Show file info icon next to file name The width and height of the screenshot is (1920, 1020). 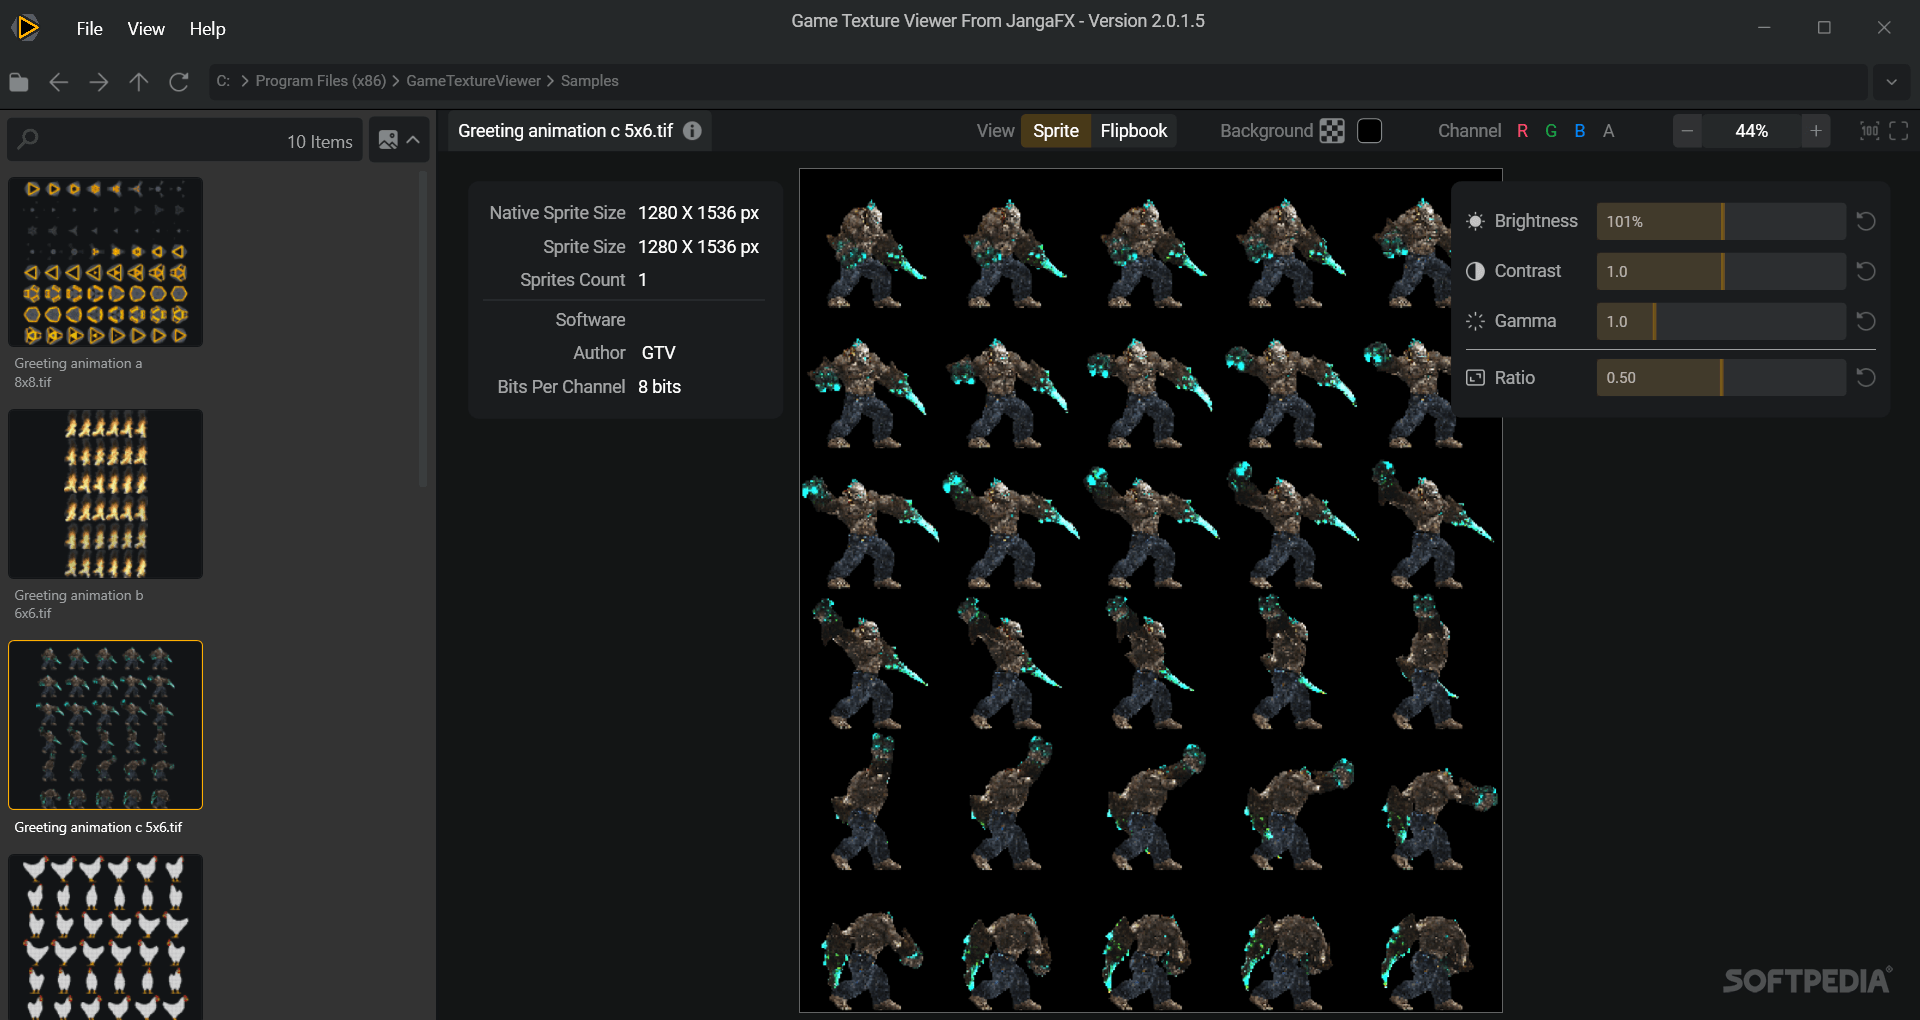pyautogui.click(x=692, y=131)
